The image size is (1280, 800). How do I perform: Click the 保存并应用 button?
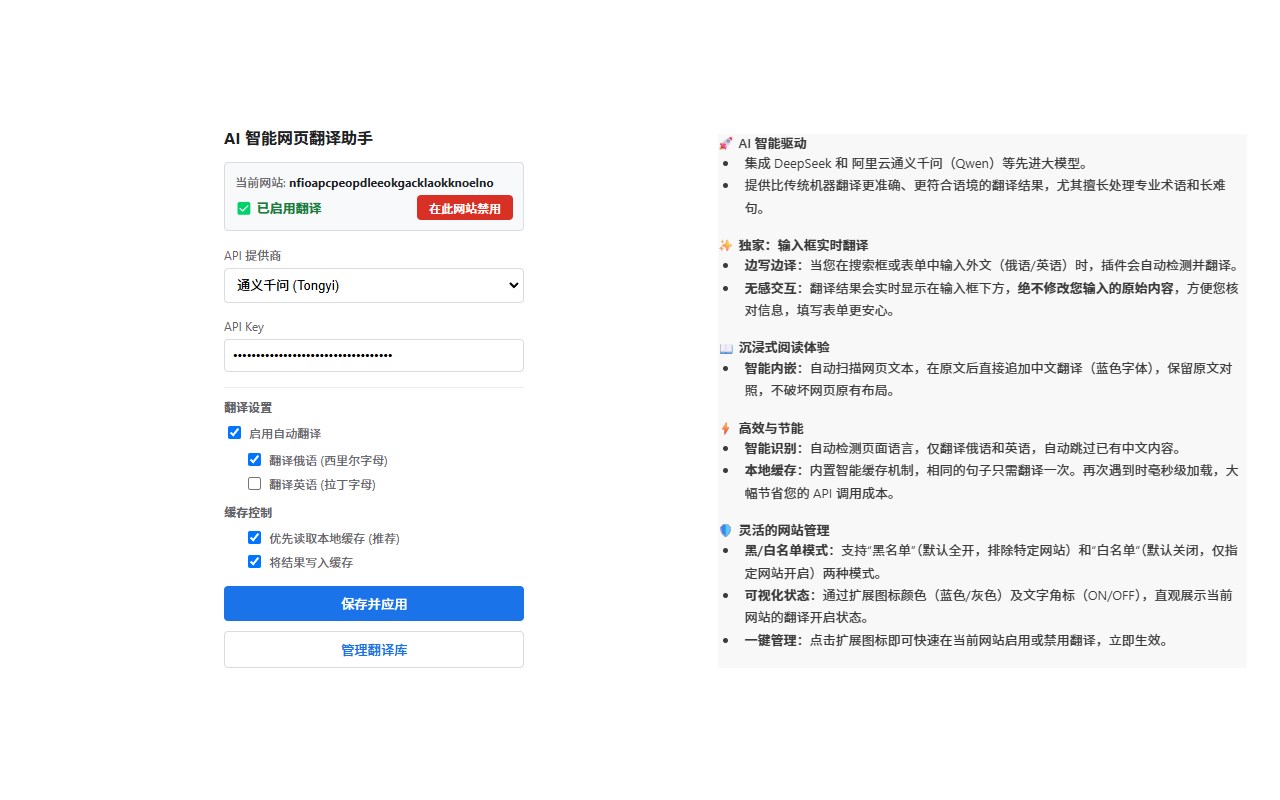click(374, 604)
